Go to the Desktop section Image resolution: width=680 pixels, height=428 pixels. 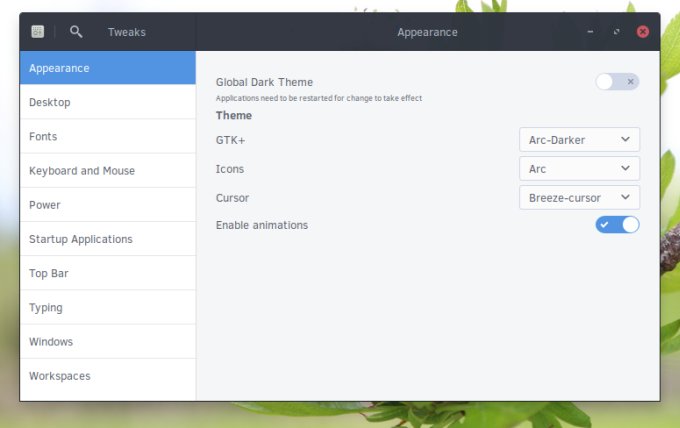(x=108, y=102)
